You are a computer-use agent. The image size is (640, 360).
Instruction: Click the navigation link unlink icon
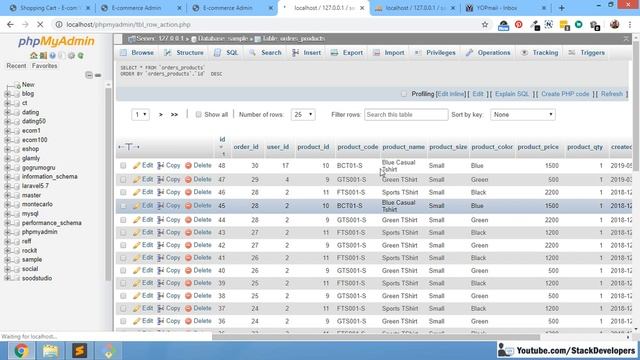pos(98,75)
